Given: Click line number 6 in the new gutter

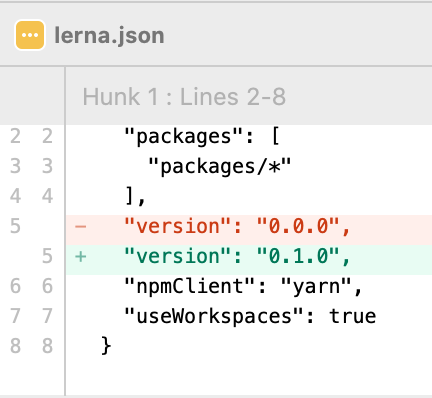Looking at the screenshot, I should tap(47, 286).
